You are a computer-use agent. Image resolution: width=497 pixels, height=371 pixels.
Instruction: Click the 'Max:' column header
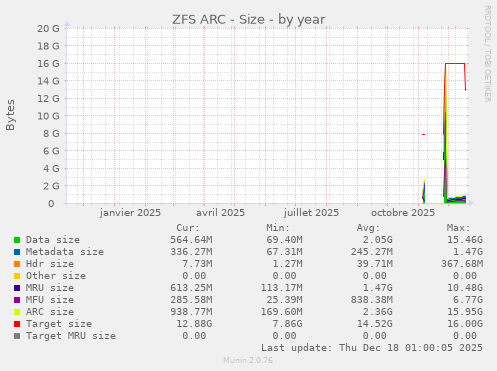pos(458,228)
